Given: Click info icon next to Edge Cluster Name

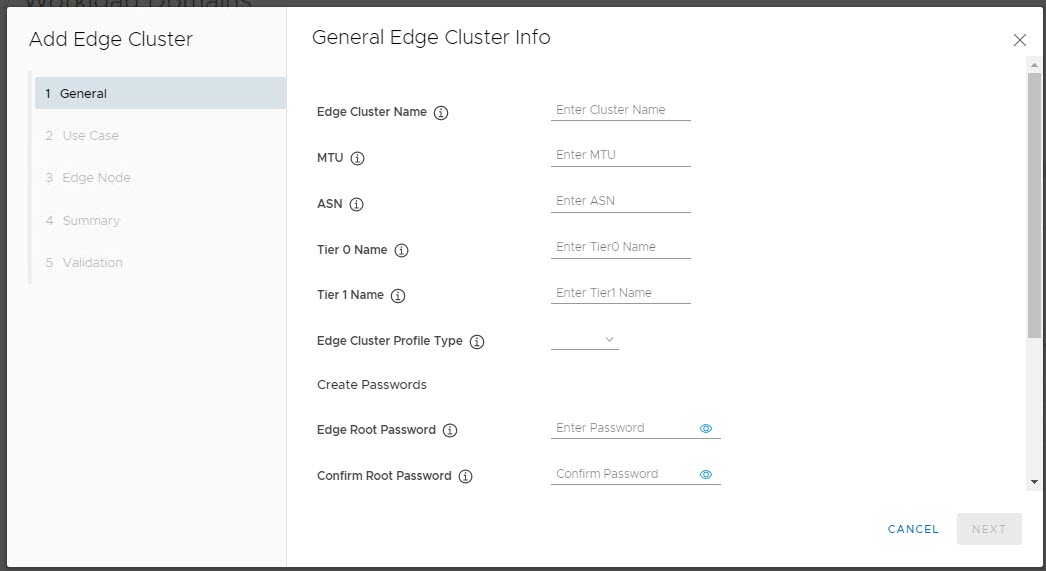Looking at the screenshot, I should coord(441,113).
